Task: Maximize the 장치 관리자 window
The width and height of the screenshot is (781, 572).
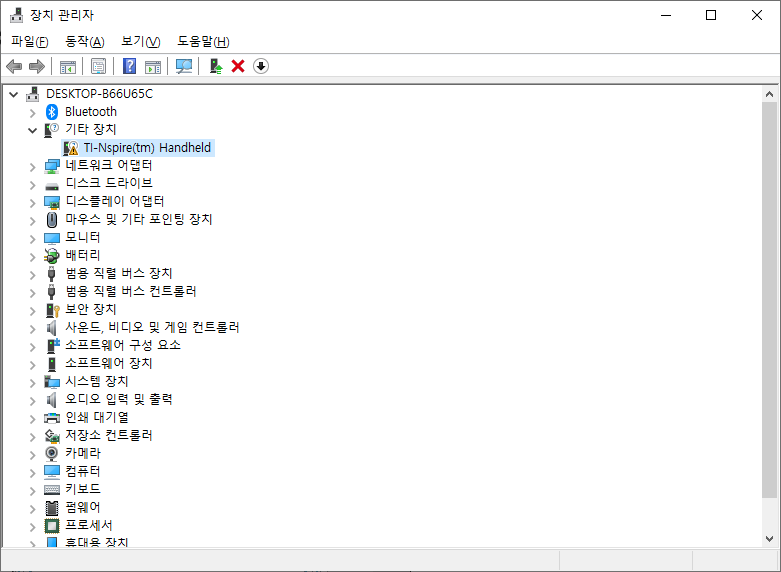Action: point(711,15)
